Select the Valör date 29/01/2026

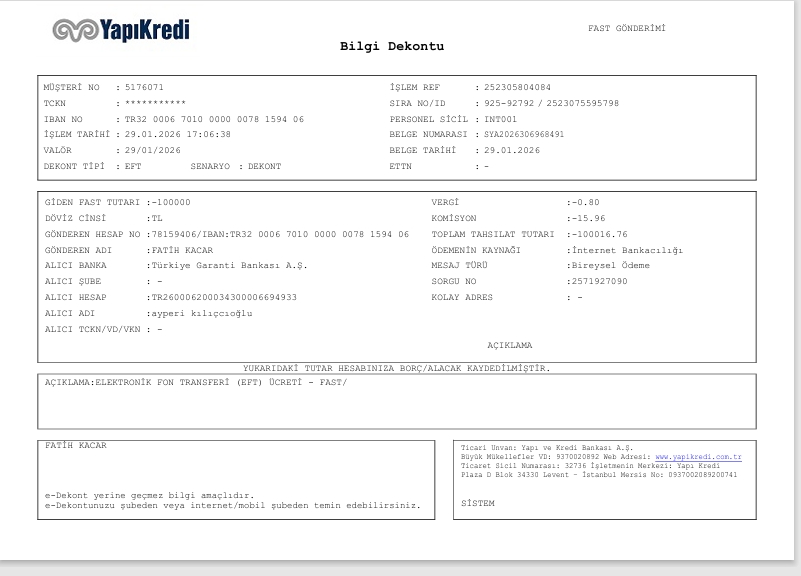(x=153, y=150)
